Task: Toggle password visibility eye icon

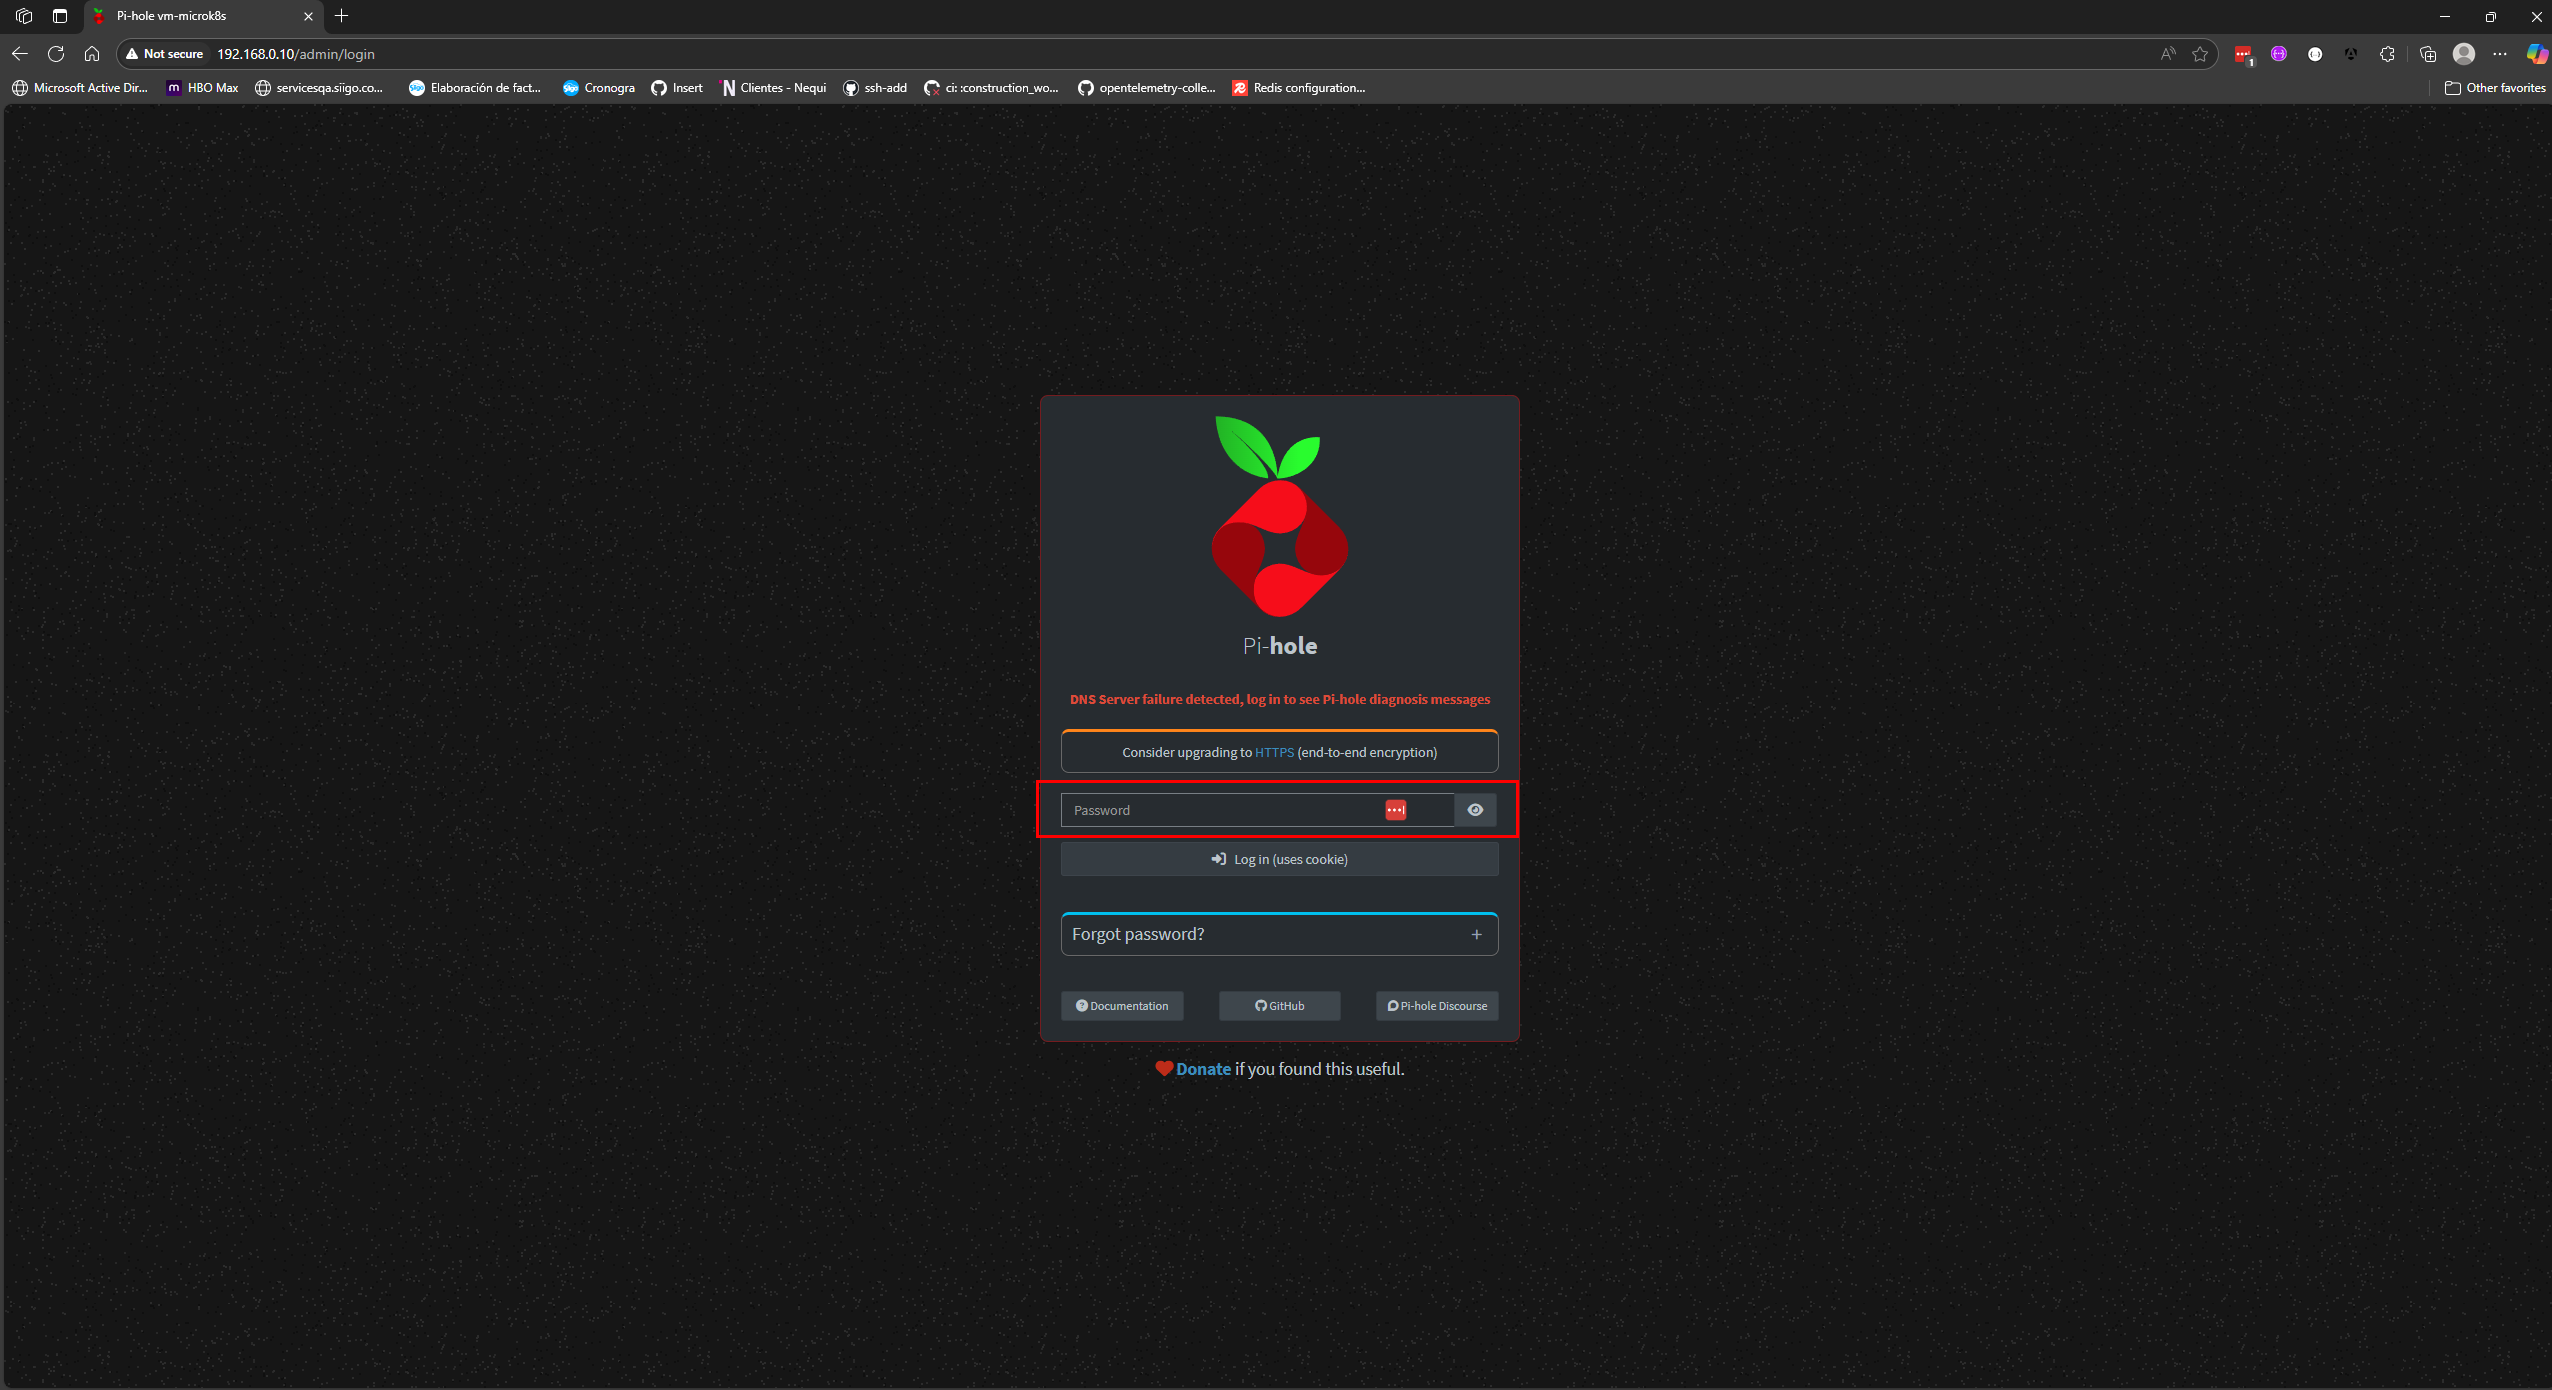Action: click(1475, 810)
